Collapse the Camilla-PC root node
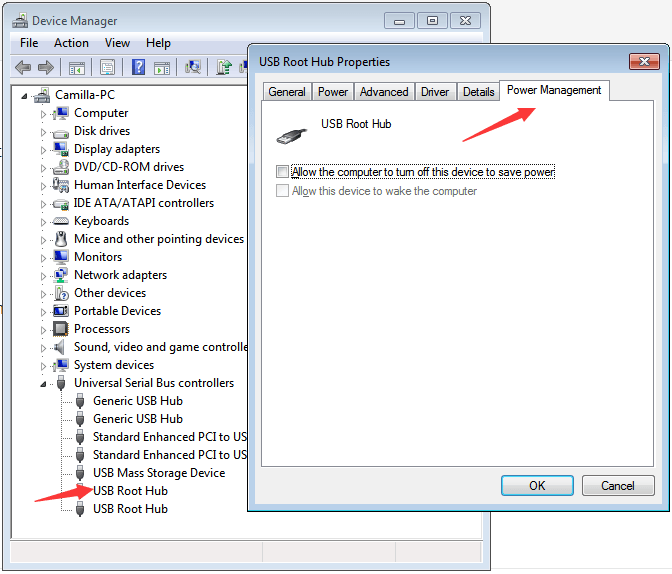672x574 pixels. pyautogui.click(x=24, y=96)
